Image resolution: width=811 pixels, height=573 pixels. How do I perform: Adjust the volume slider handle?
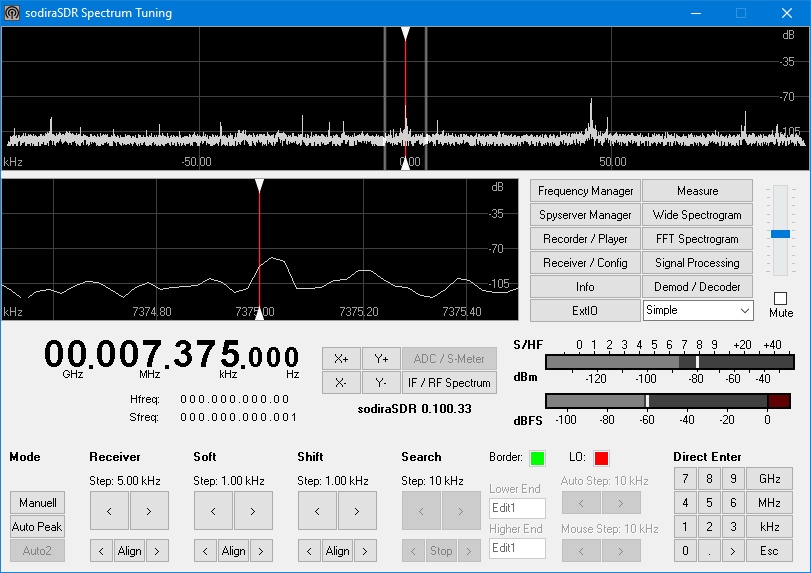[x=780, y=234]
